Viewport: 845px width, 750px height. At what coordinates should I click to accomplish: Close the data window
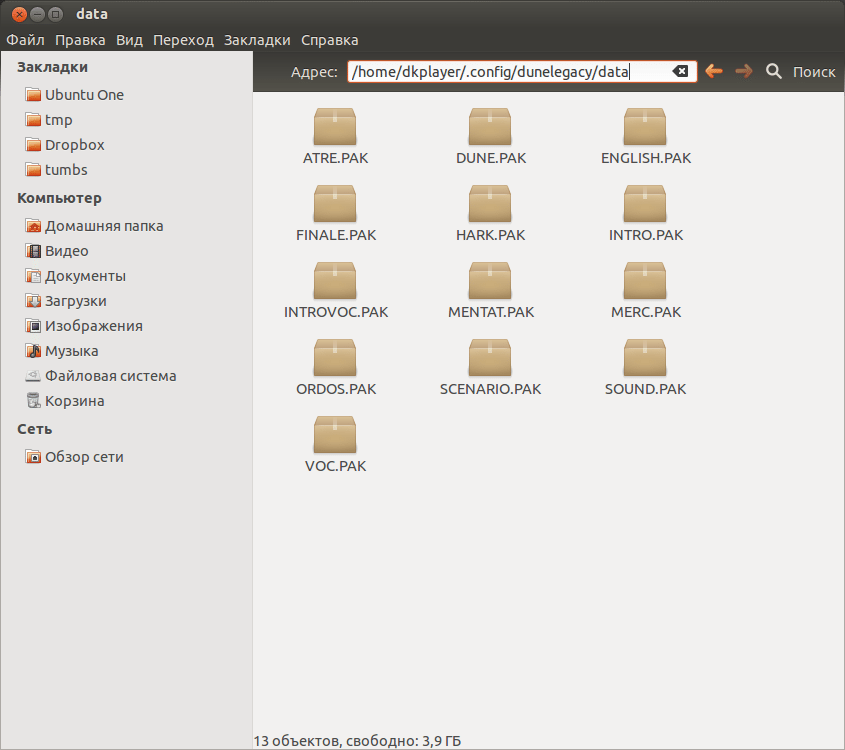pos(19,14)
